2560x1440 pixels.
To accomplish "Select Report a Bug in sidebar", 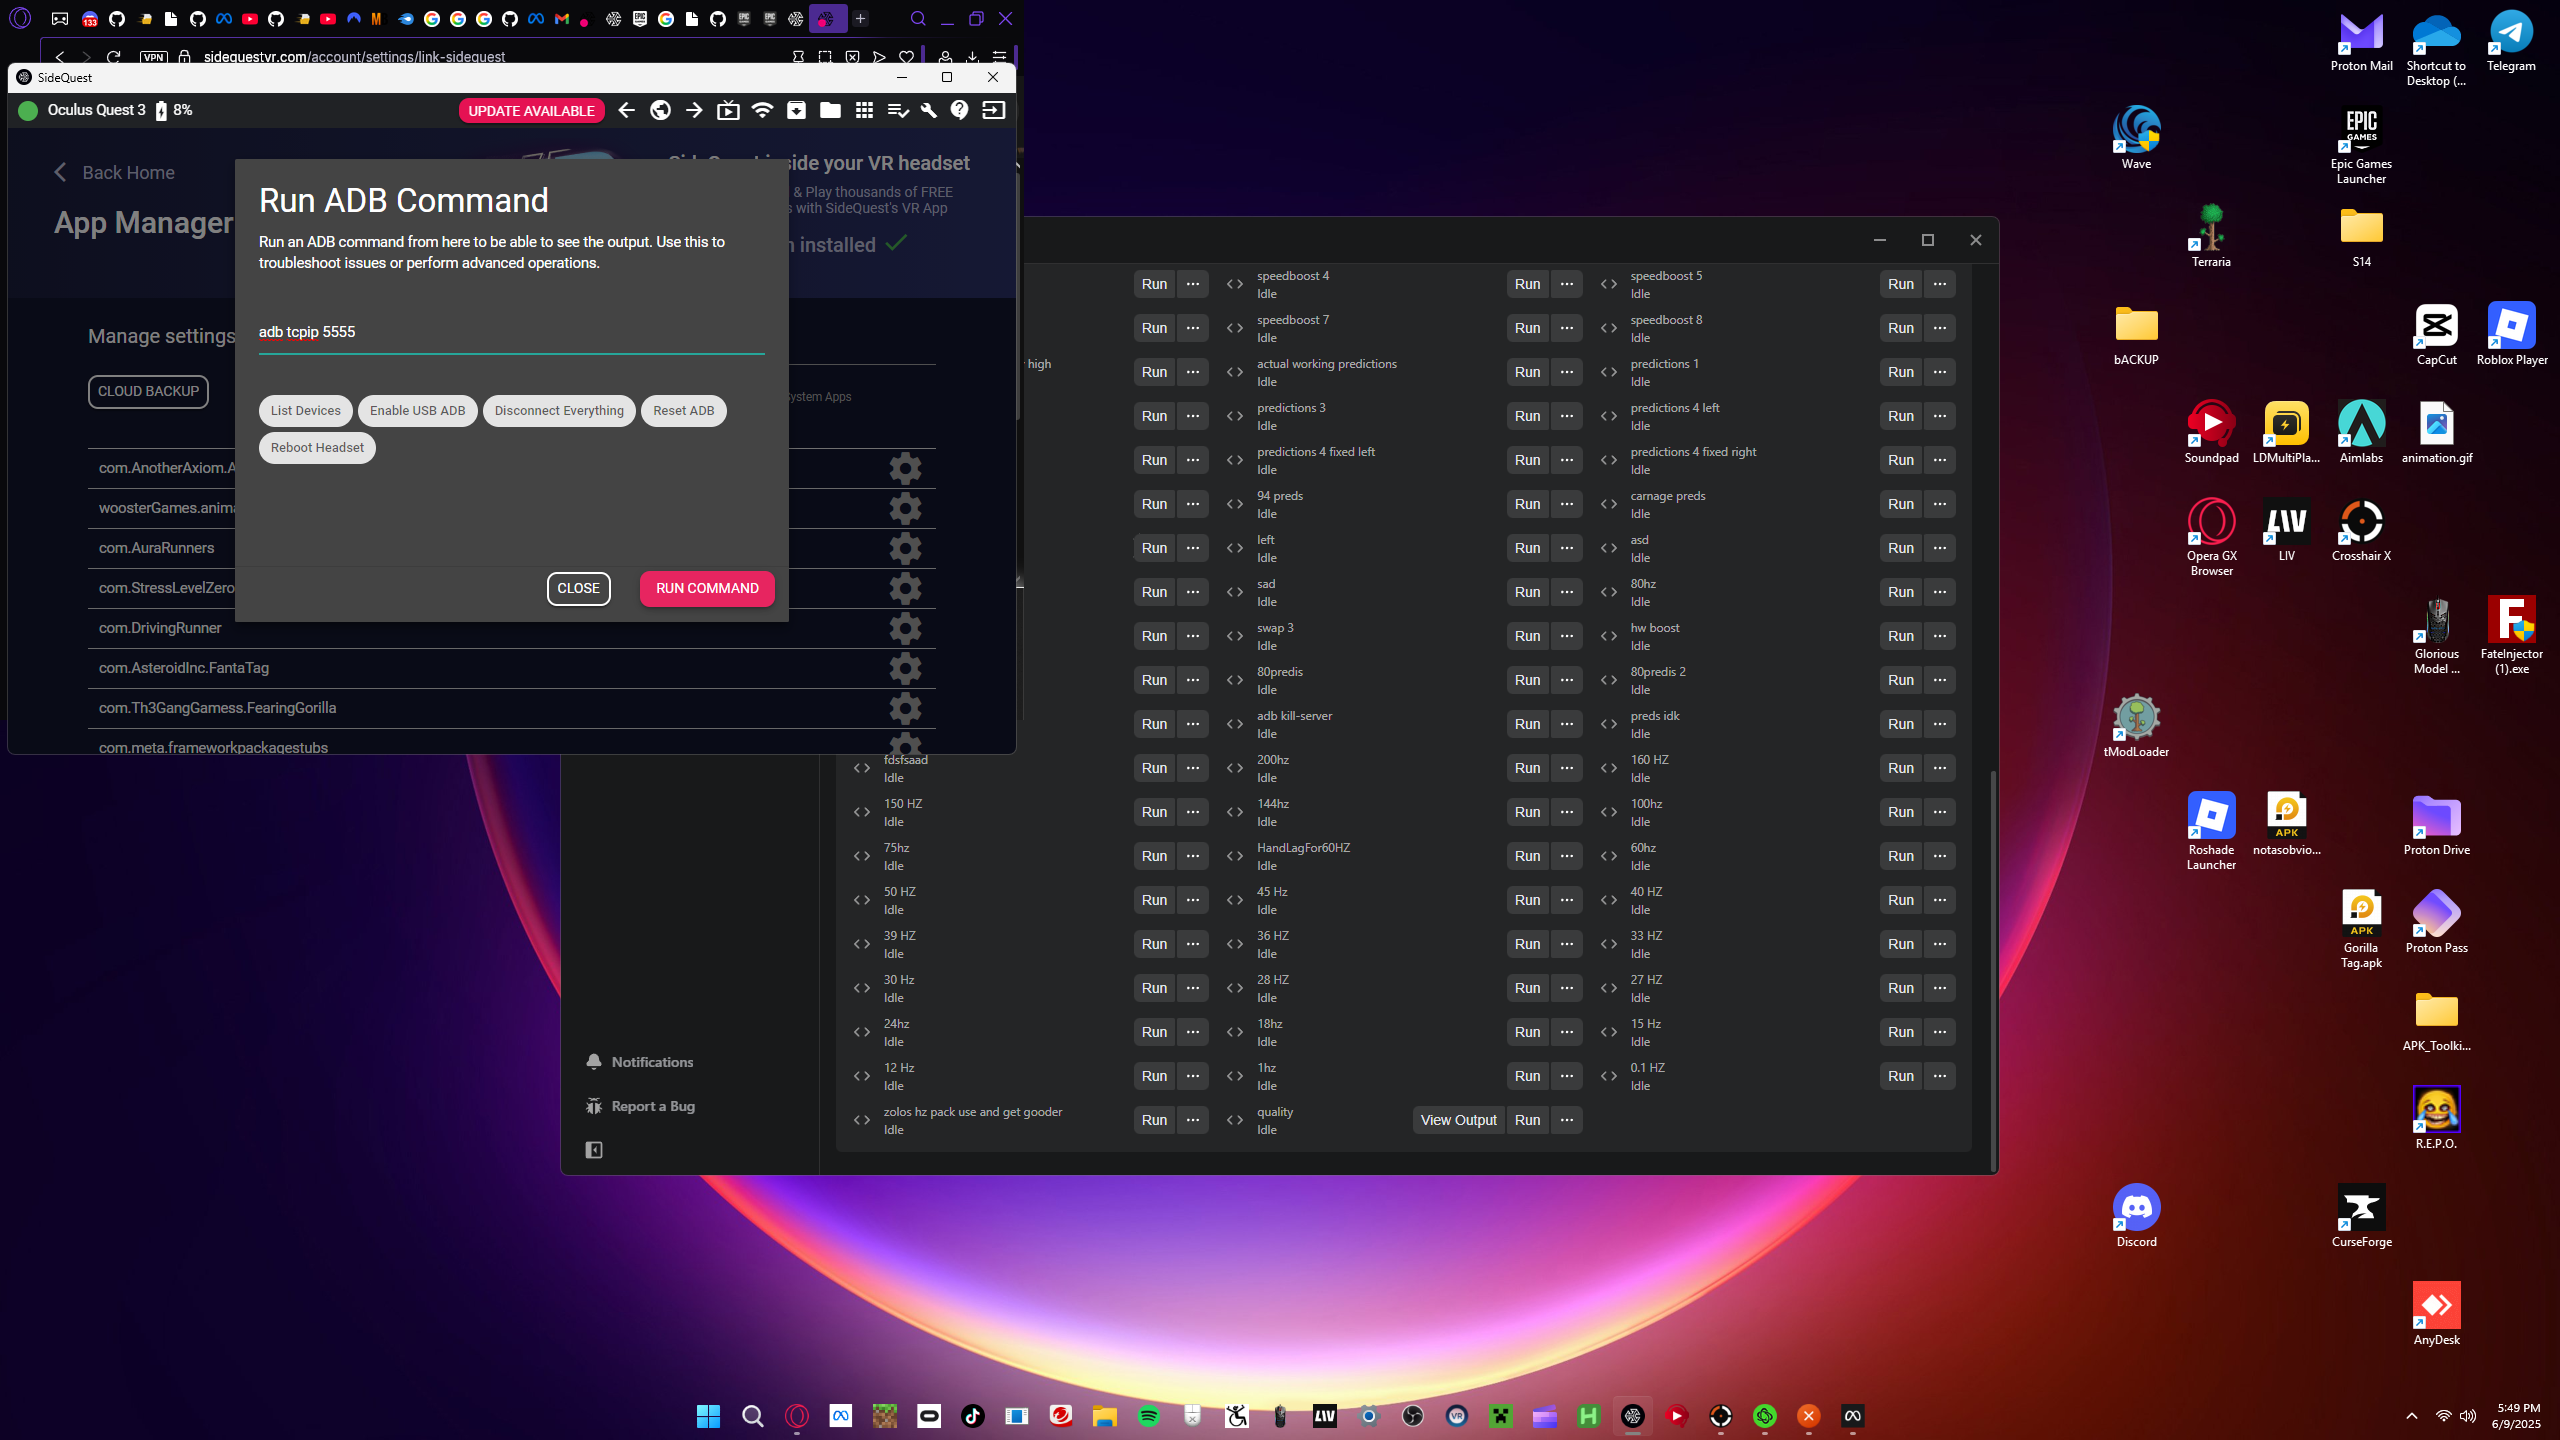I will point(652,1106).
